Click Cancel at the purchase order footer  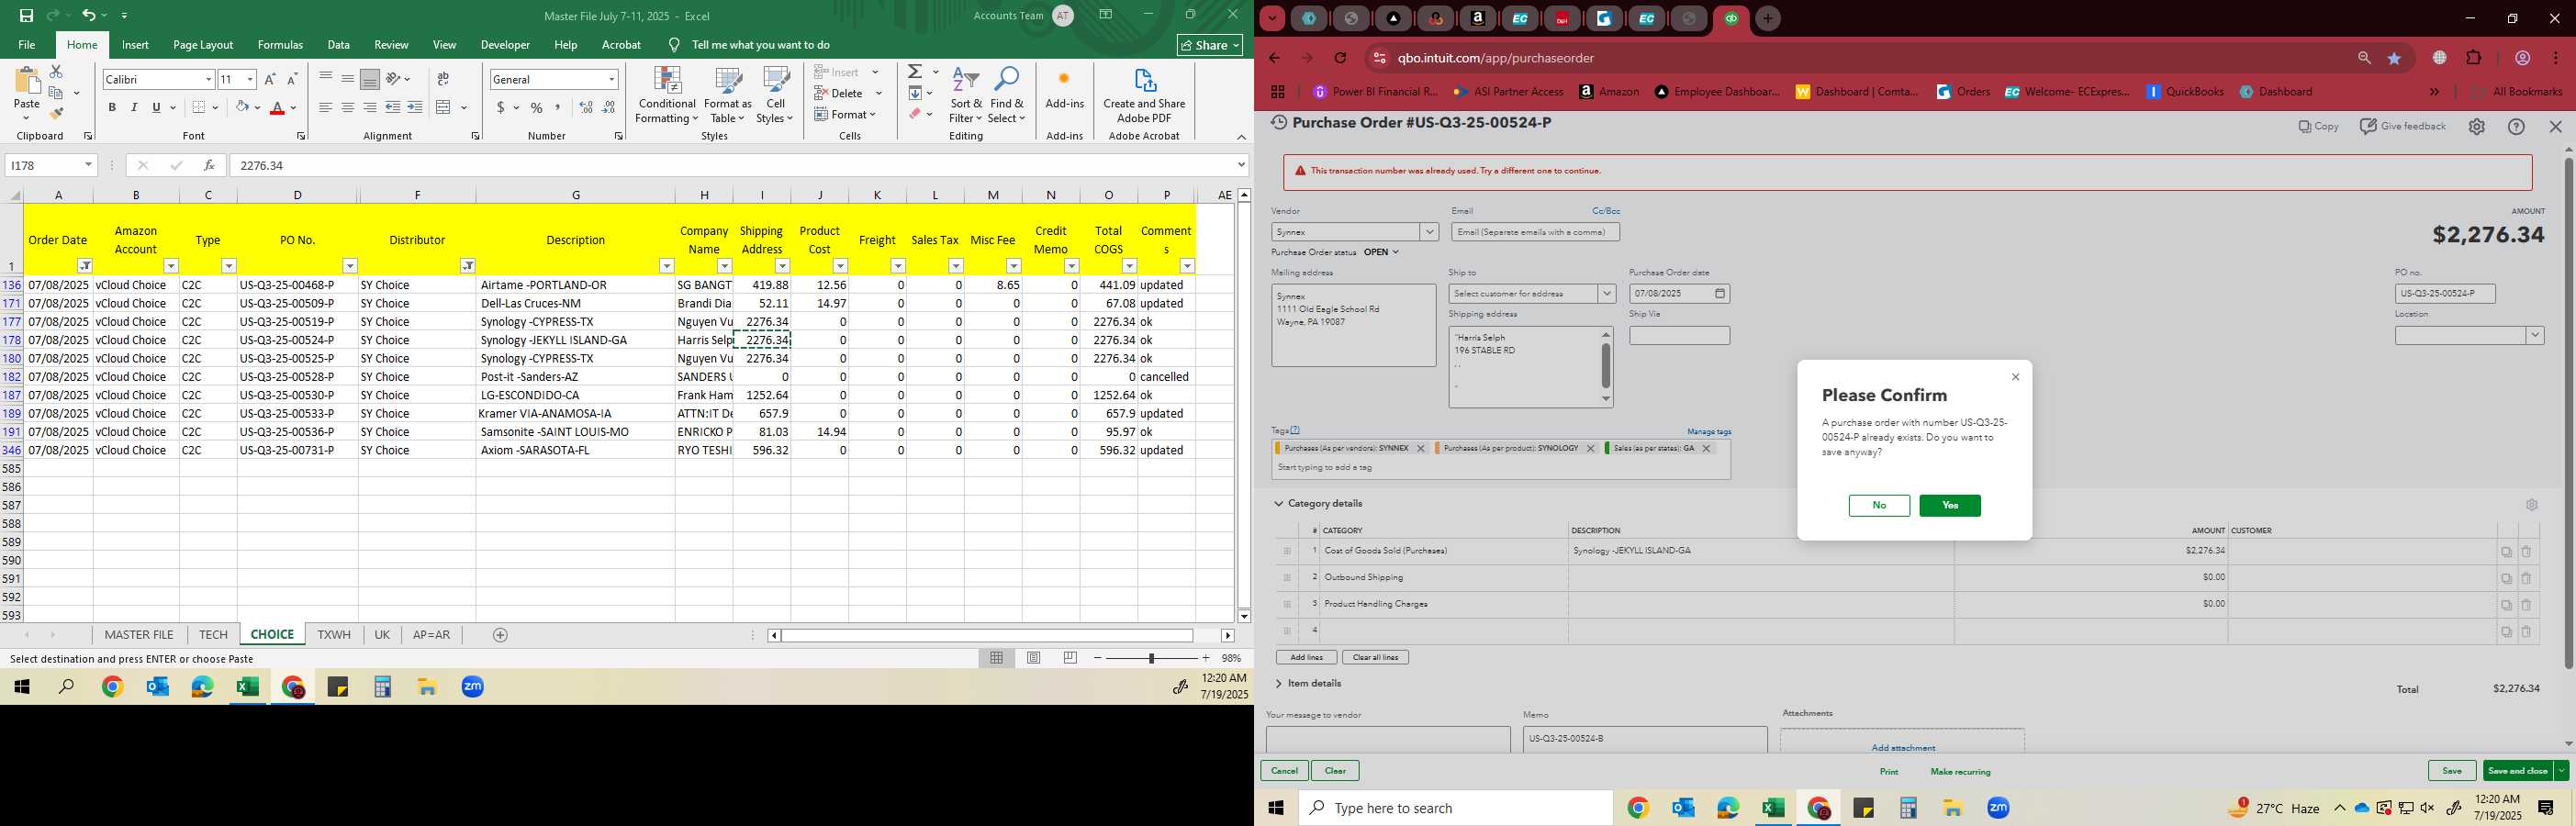(x=1284, y=771)
